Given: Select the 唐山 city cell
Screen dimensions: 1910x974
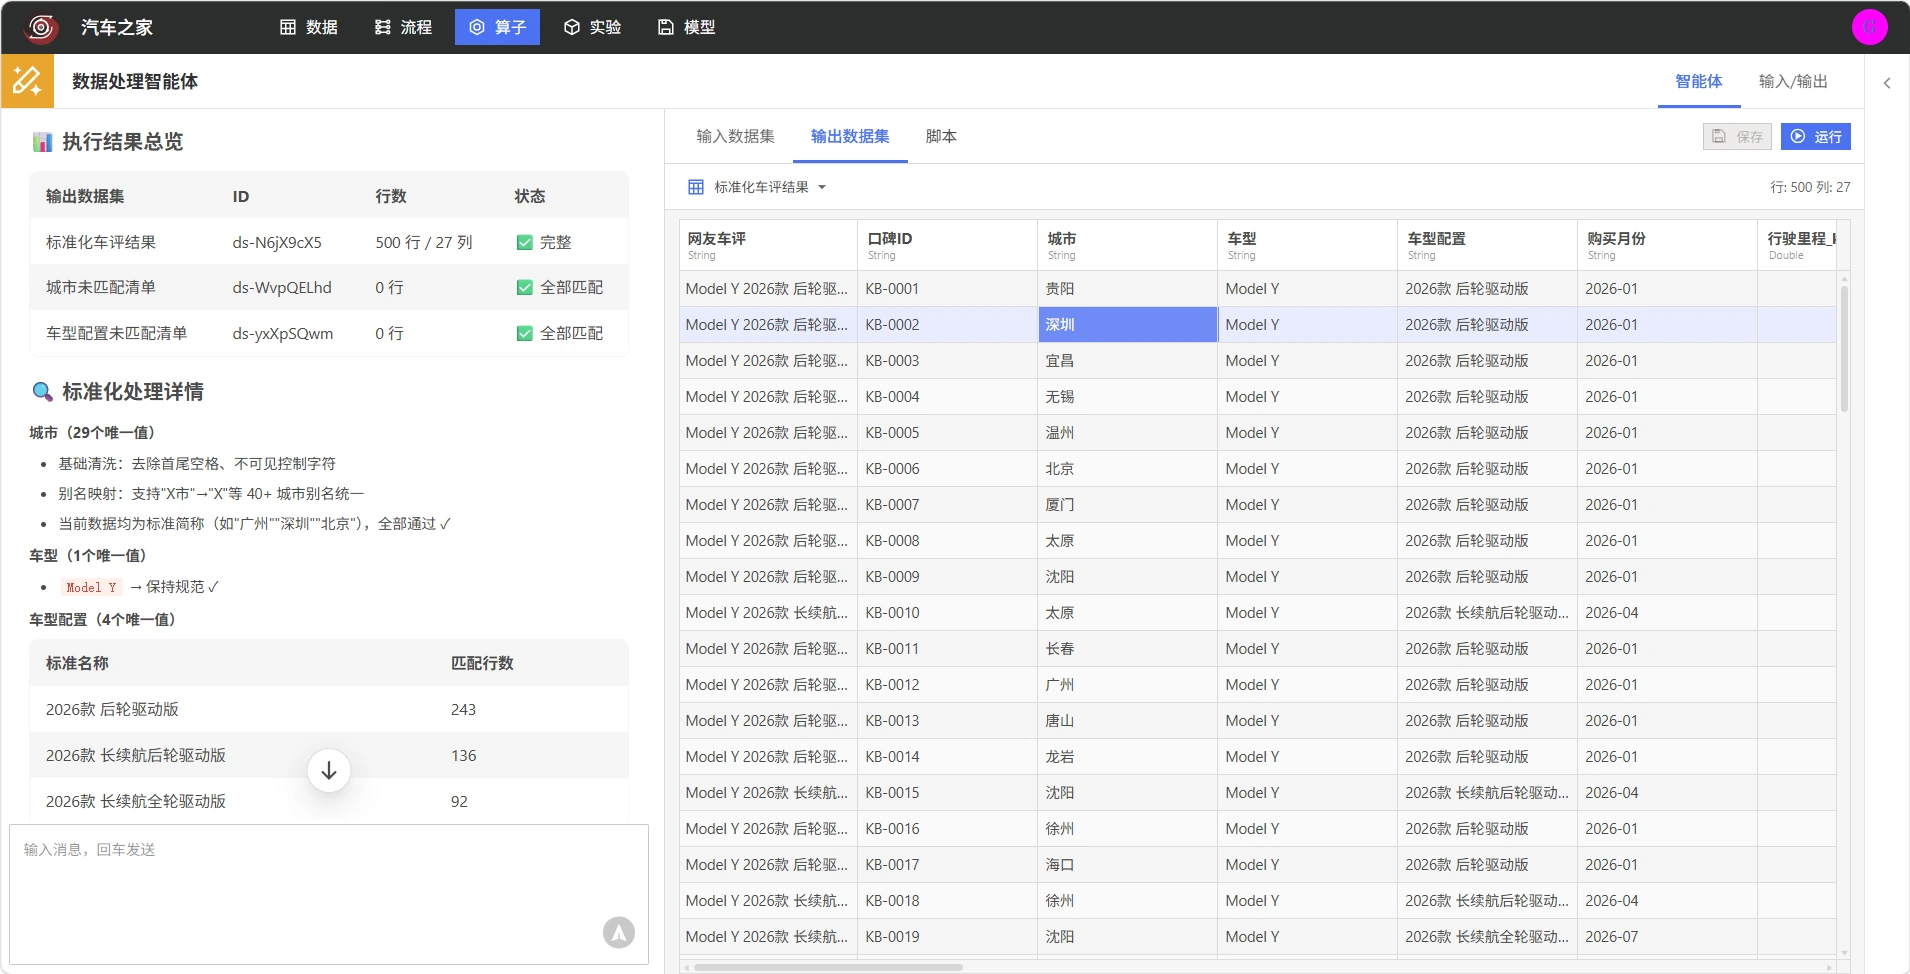Looking at the screenshot, I should [1128, 721].
